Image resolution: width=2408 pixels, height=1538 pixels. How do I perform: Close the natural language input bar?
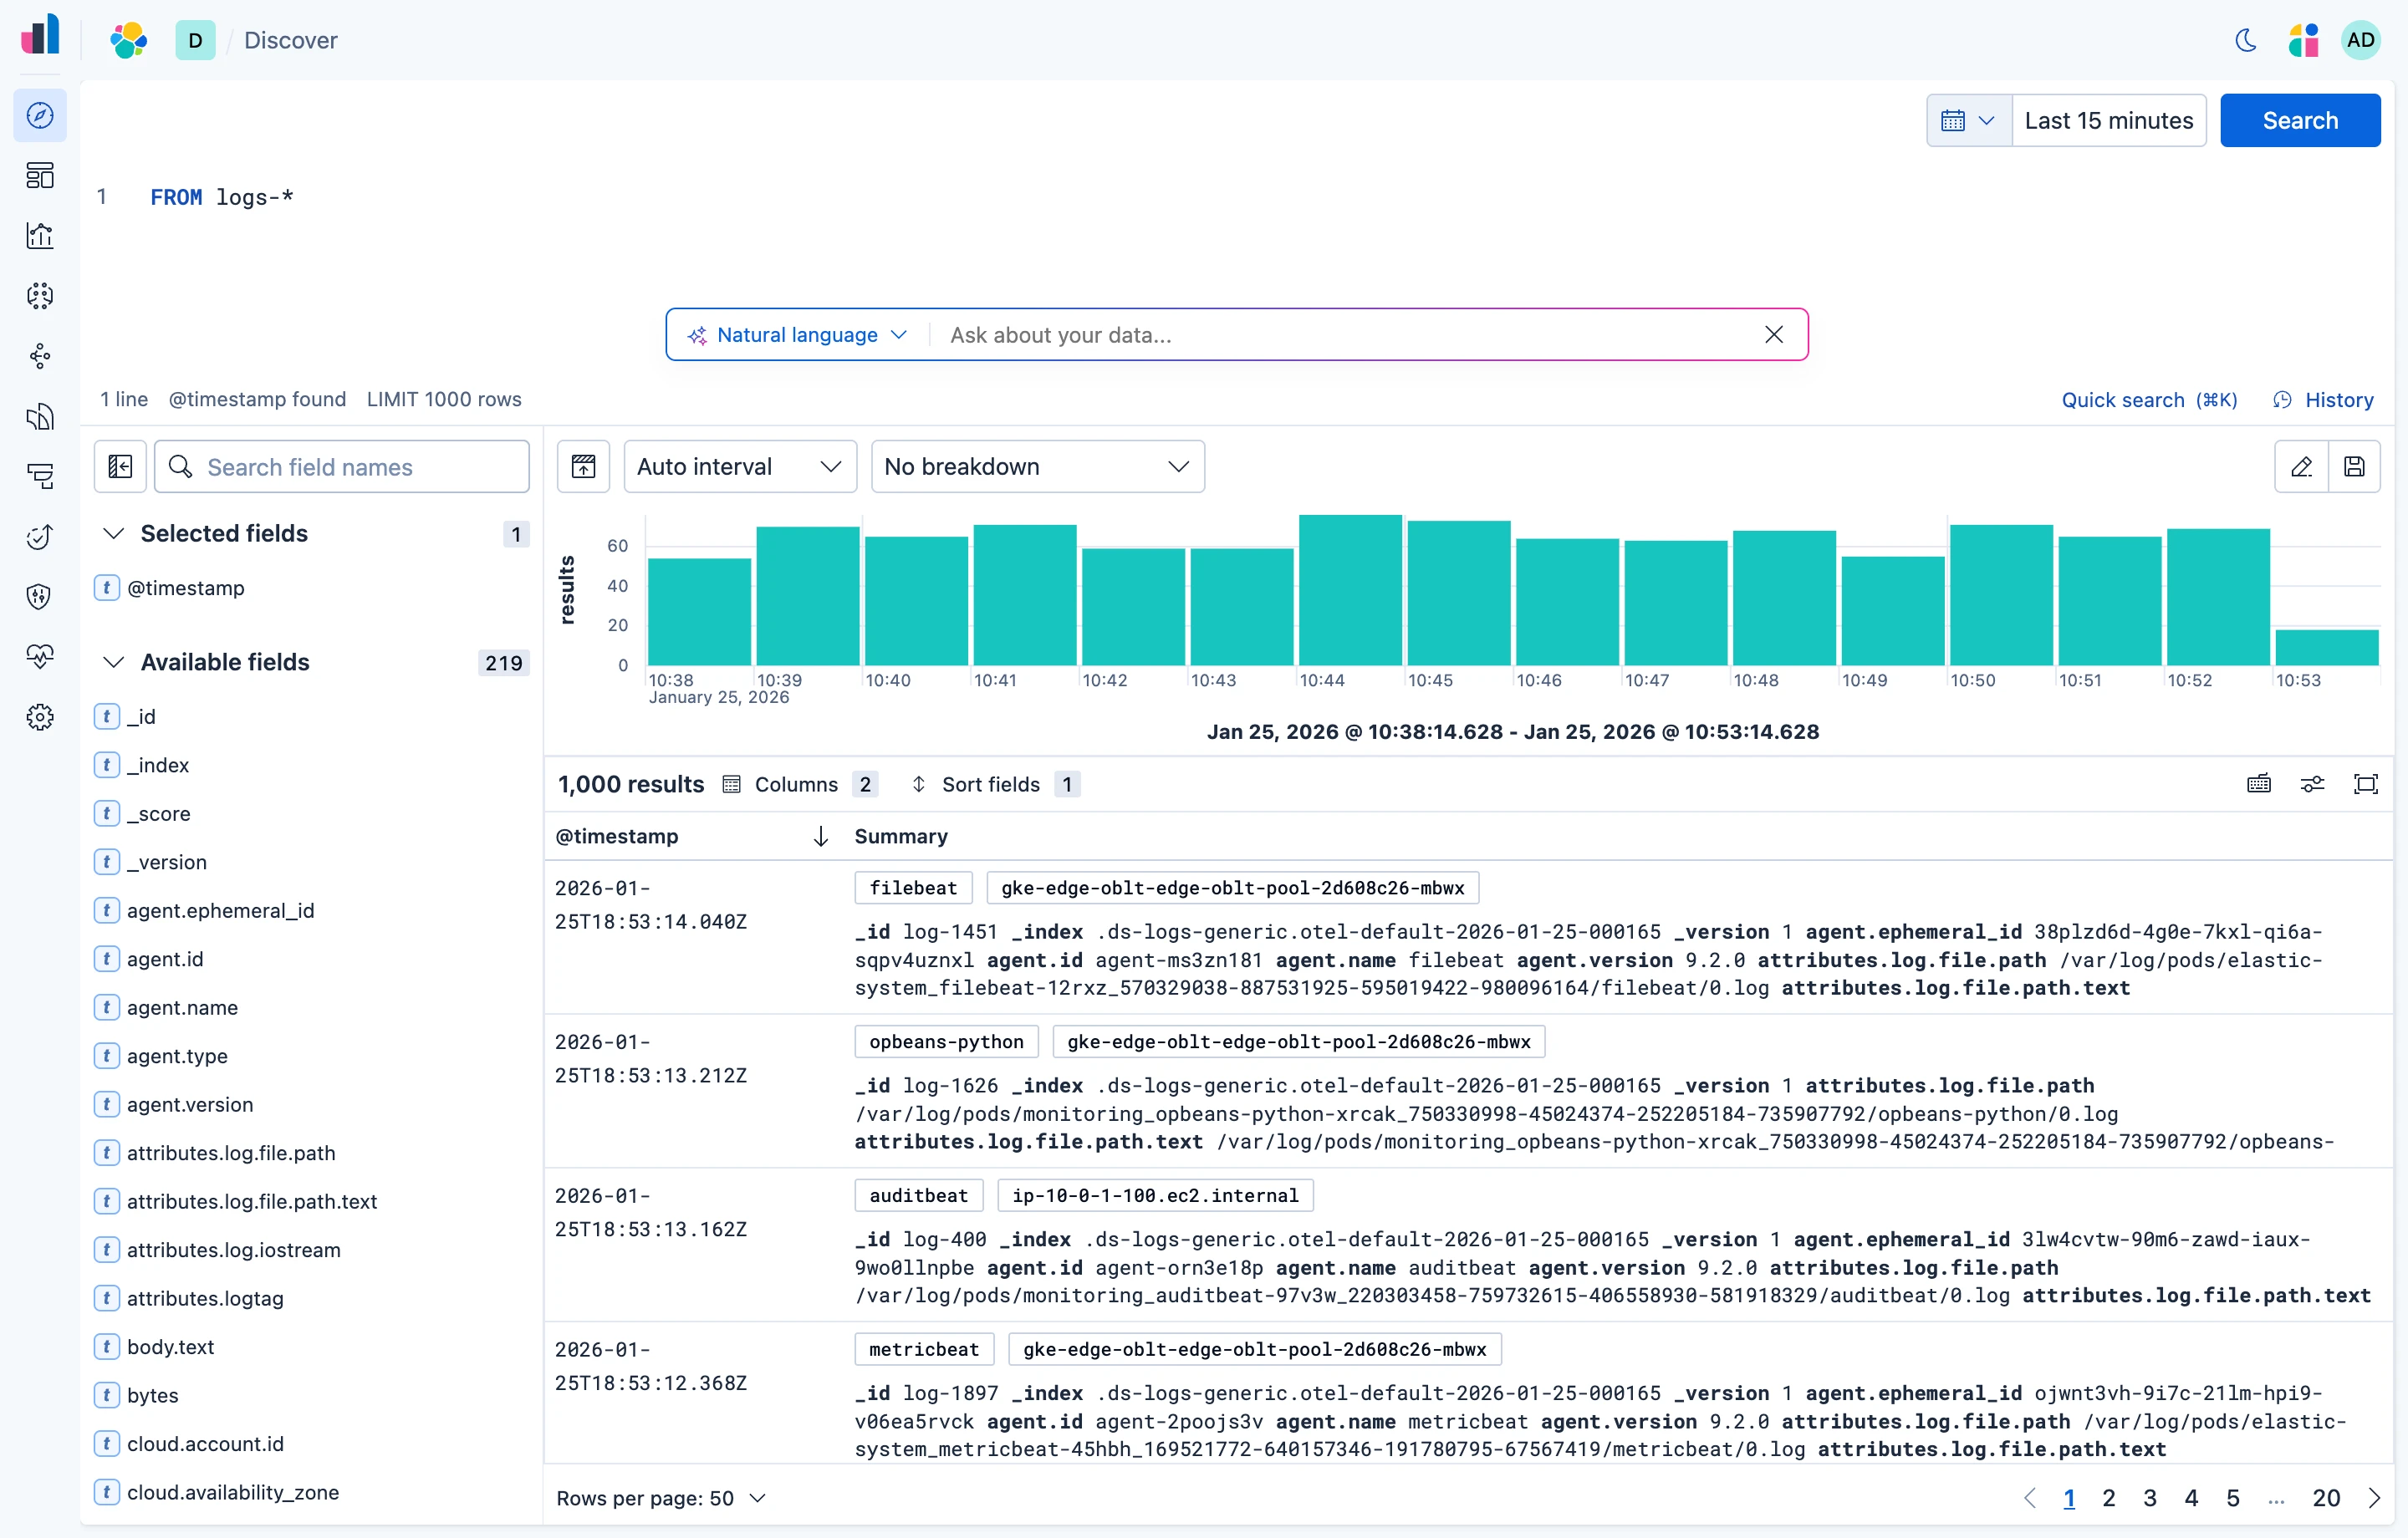click(1774, 335)
